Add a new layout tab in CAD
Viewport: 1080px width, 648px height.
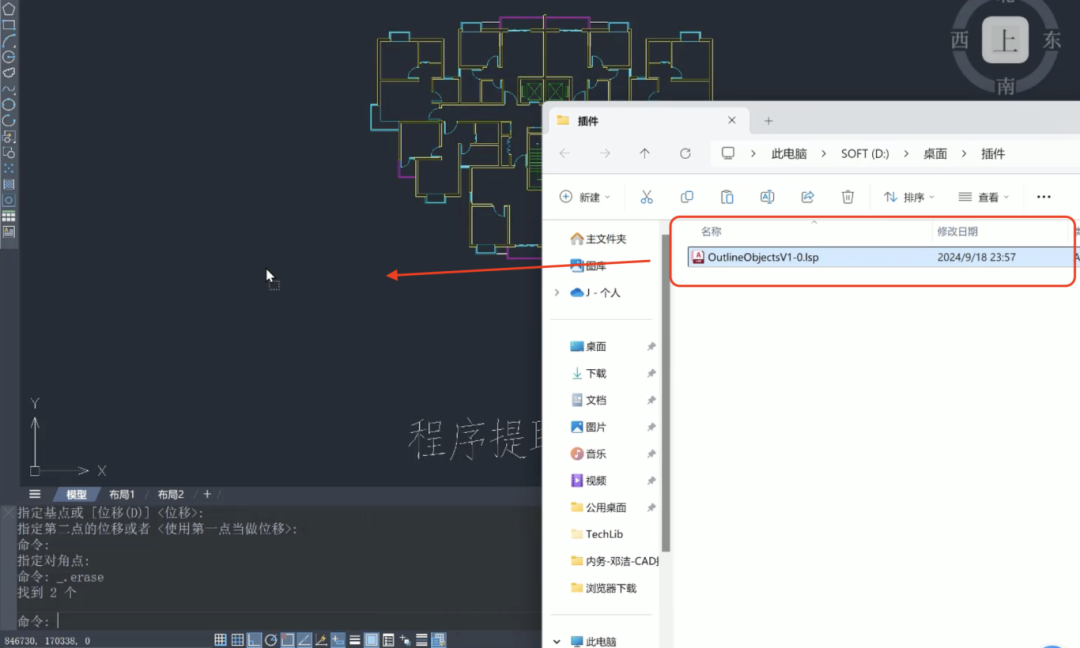(207, 494)
